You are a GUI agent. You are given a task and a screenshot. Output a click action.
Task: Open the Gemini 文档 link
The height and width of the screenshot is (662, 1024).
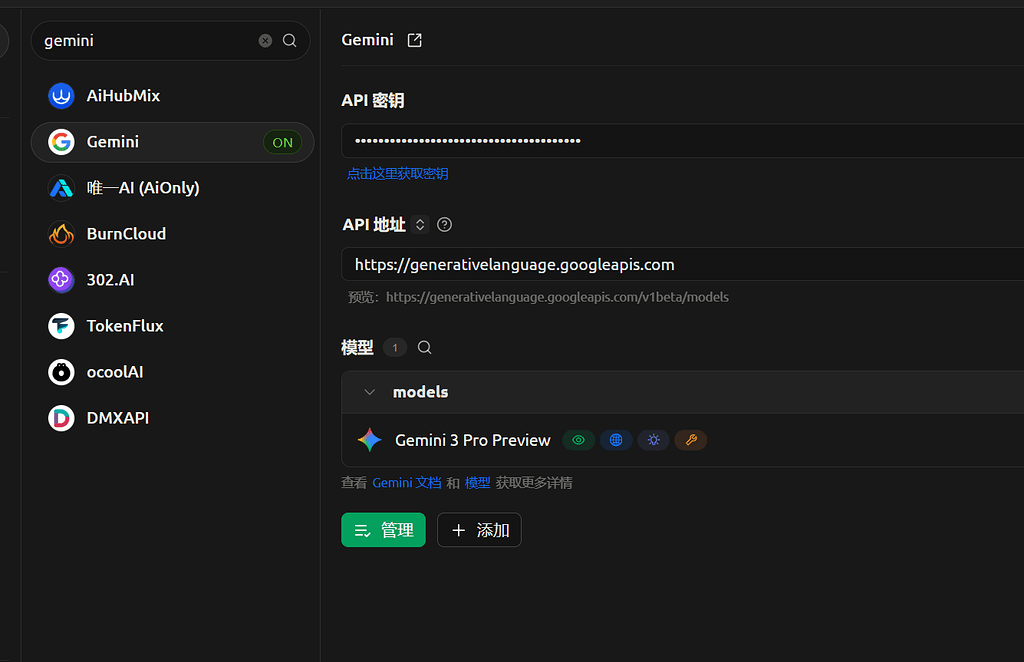point(407,483)
